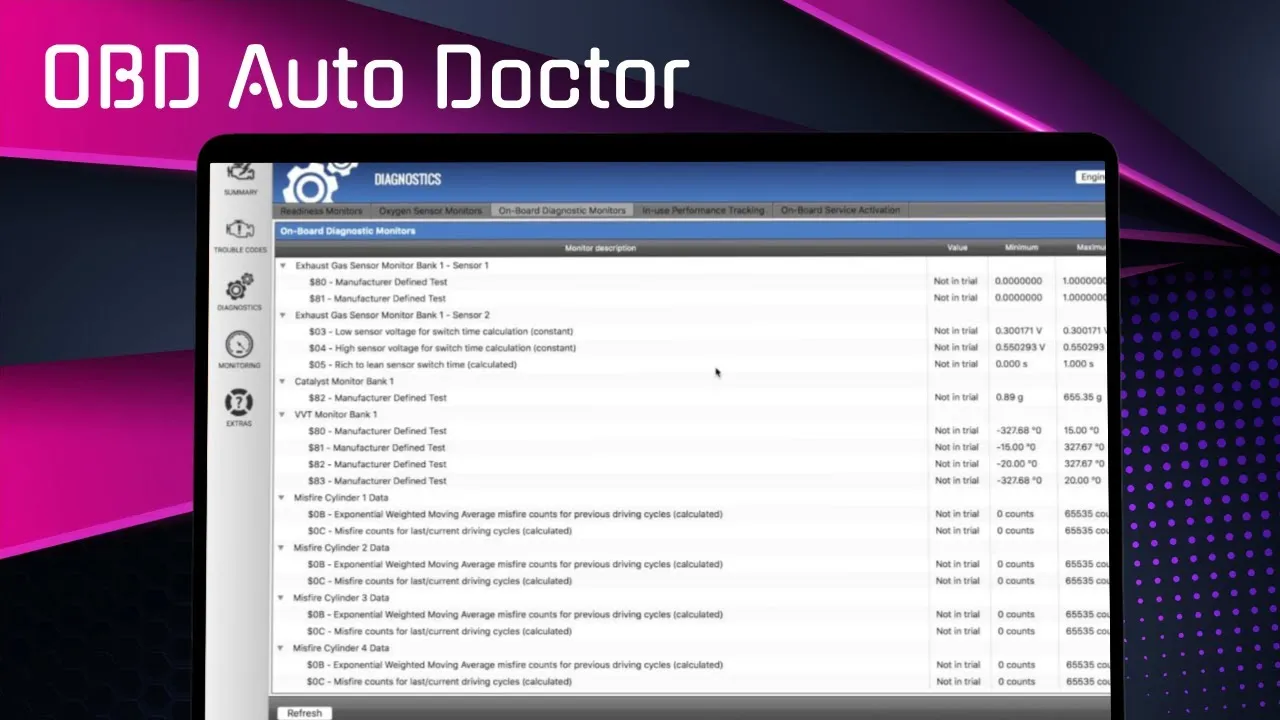Switch to Readiness Monitors tab
This screenshot has height=720, width=1280.
321,211
